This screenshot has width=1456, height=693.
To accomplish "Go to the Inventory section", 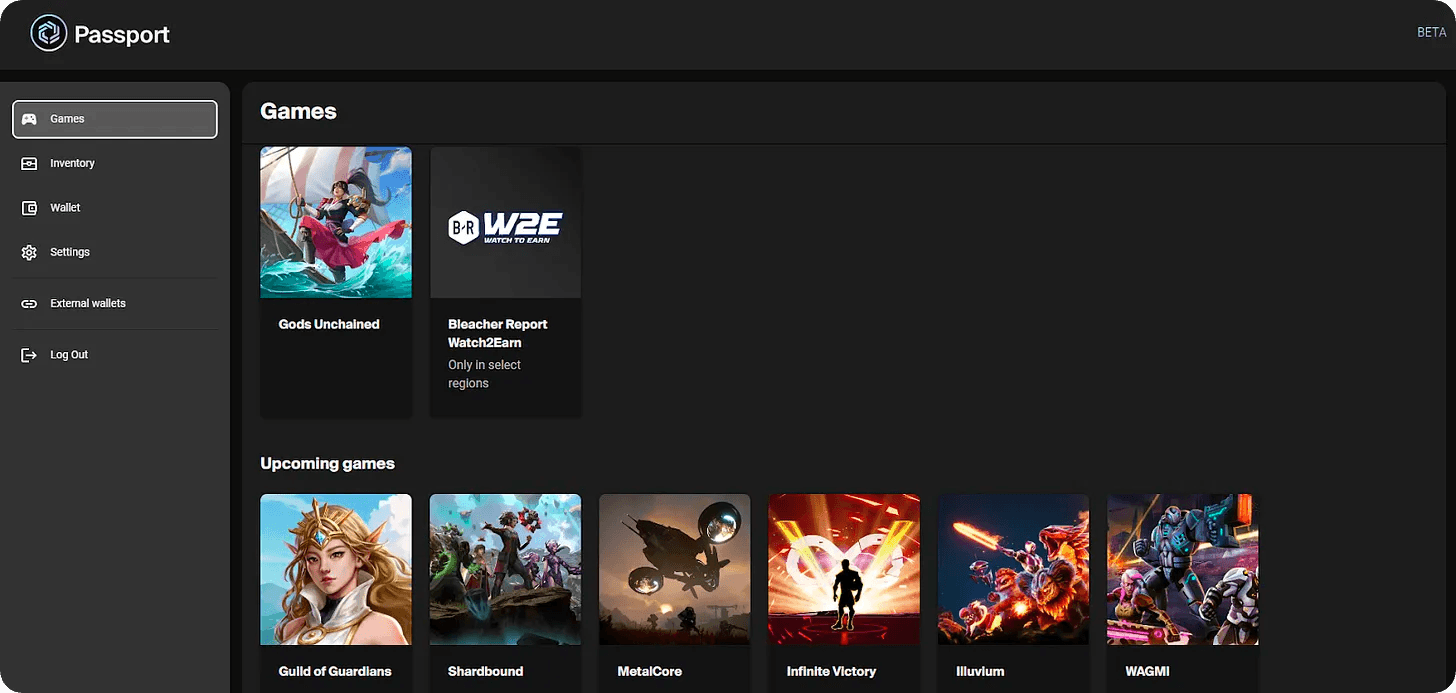I will point(115,163).
